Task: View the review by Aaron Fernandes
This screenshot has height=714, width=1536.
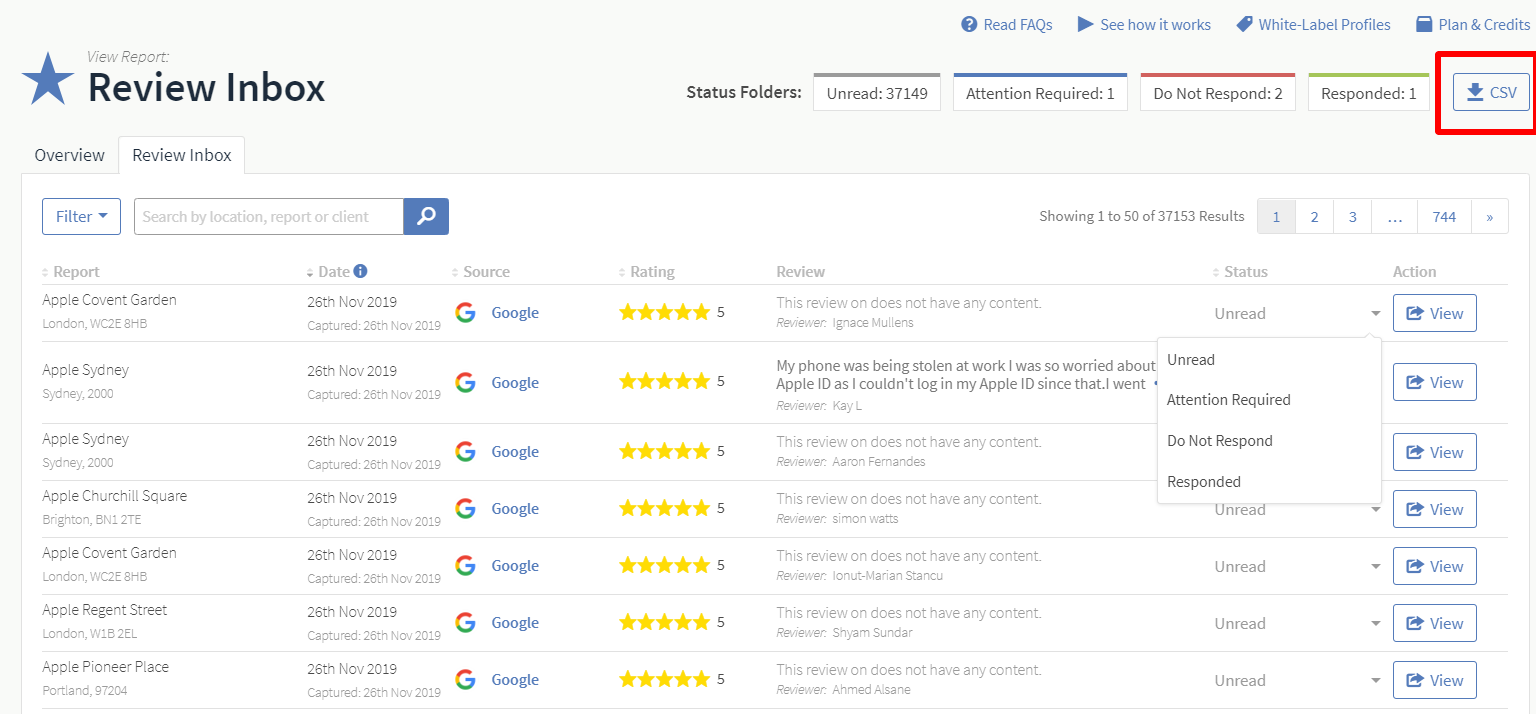Action: 1434,452
